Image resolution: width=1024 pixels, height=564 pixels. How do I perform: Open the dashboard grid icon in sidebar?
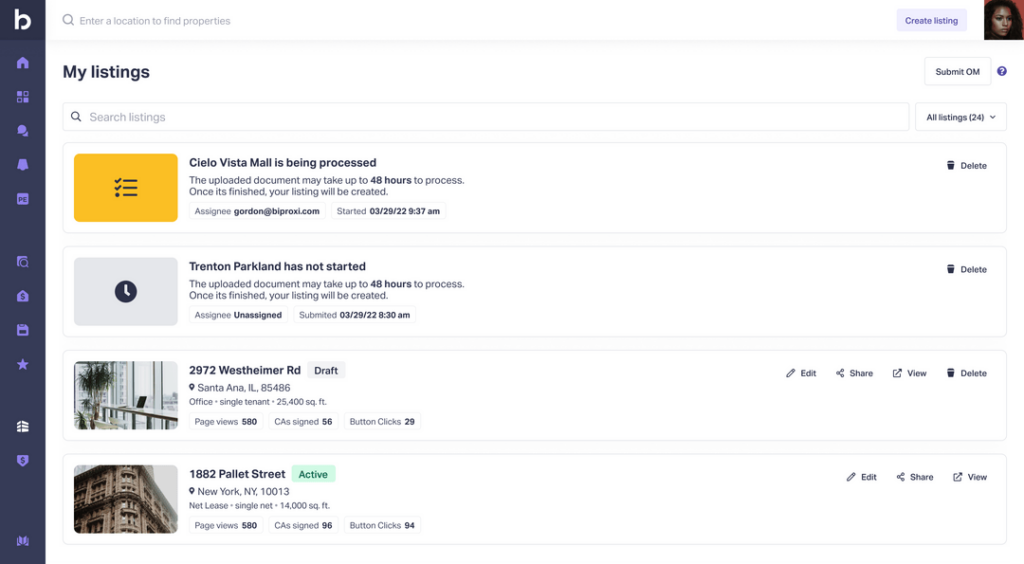(x=22, y=97)
